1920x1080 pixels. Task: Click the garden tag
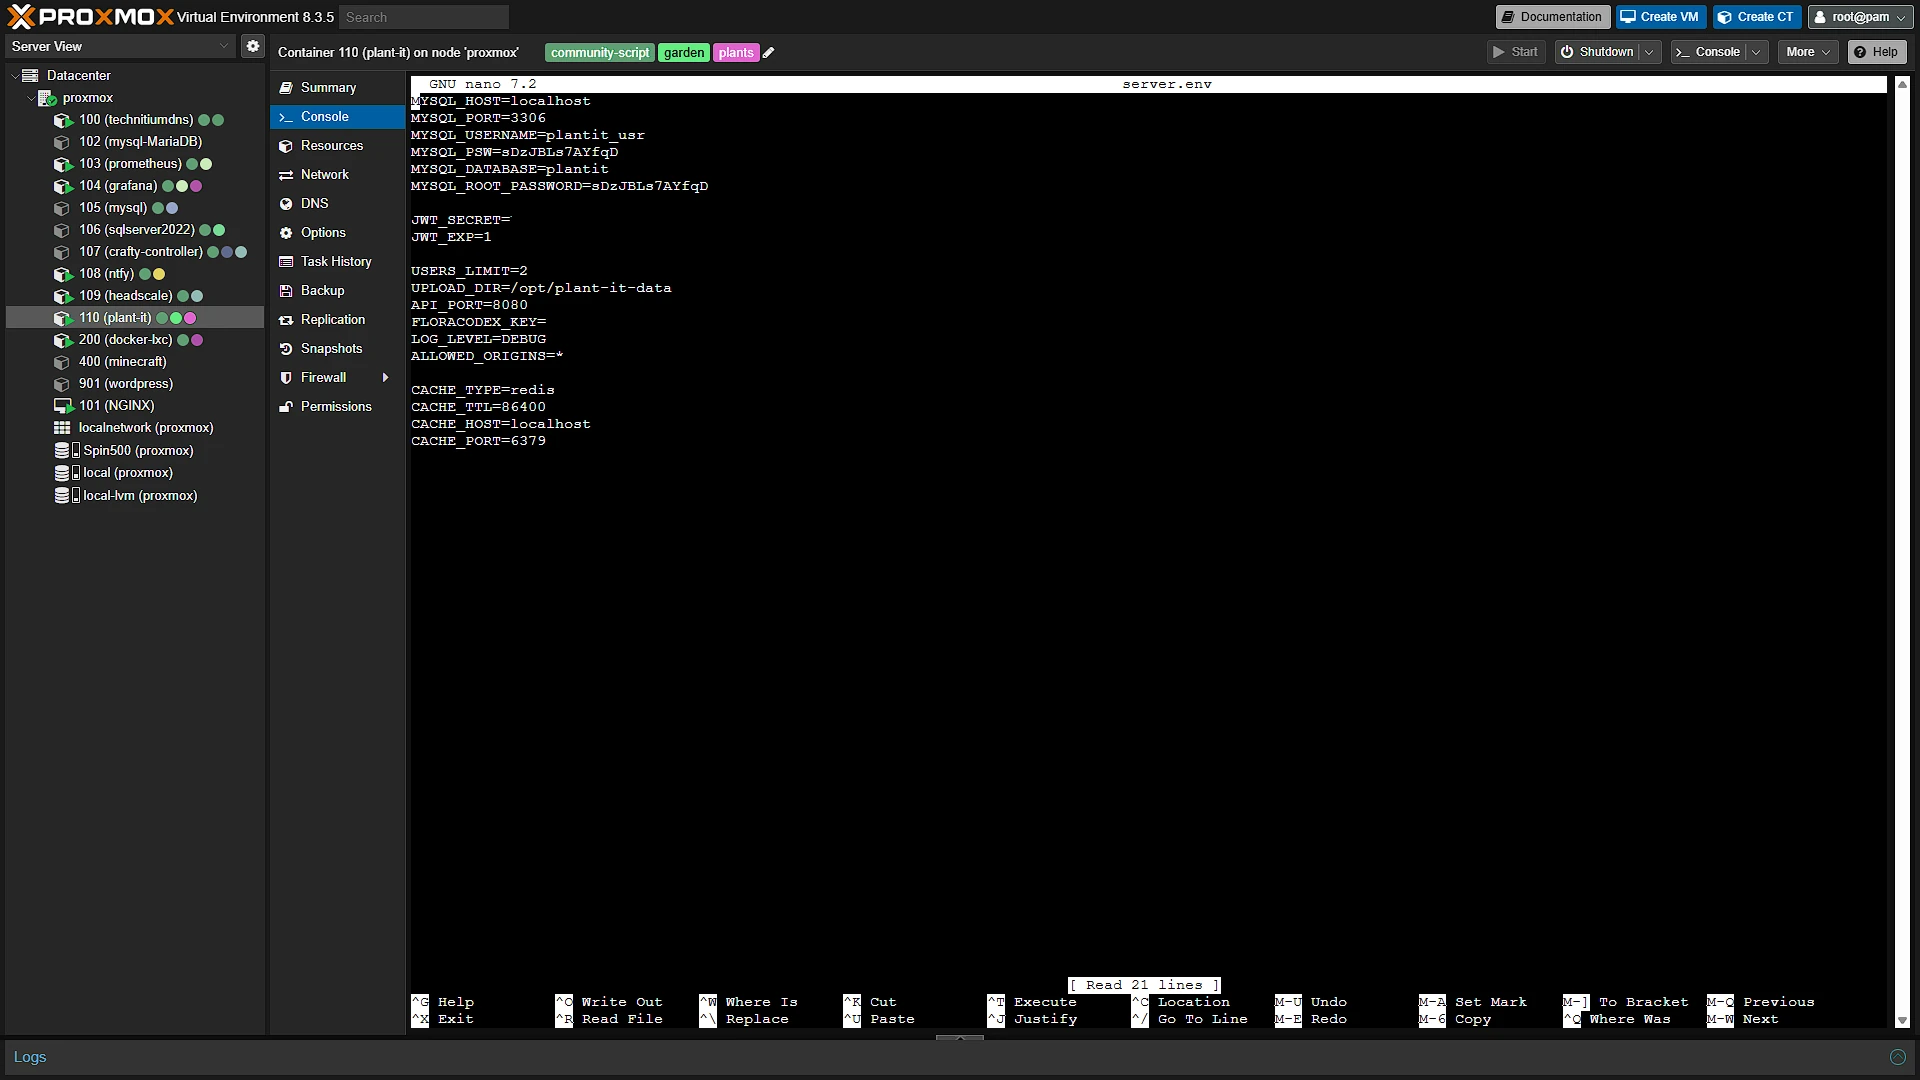tap(684, 53)
